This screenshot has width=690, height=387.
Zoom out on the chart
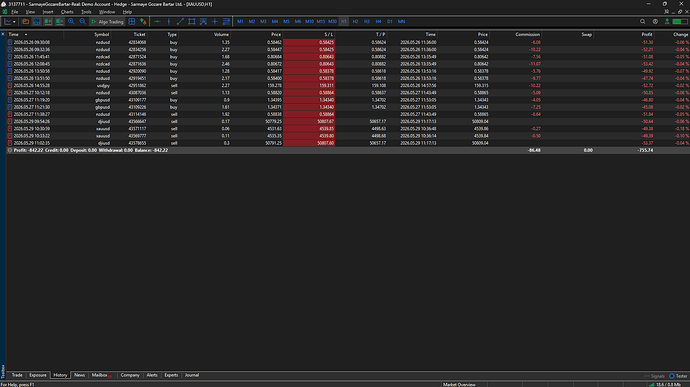click(82, 22)
